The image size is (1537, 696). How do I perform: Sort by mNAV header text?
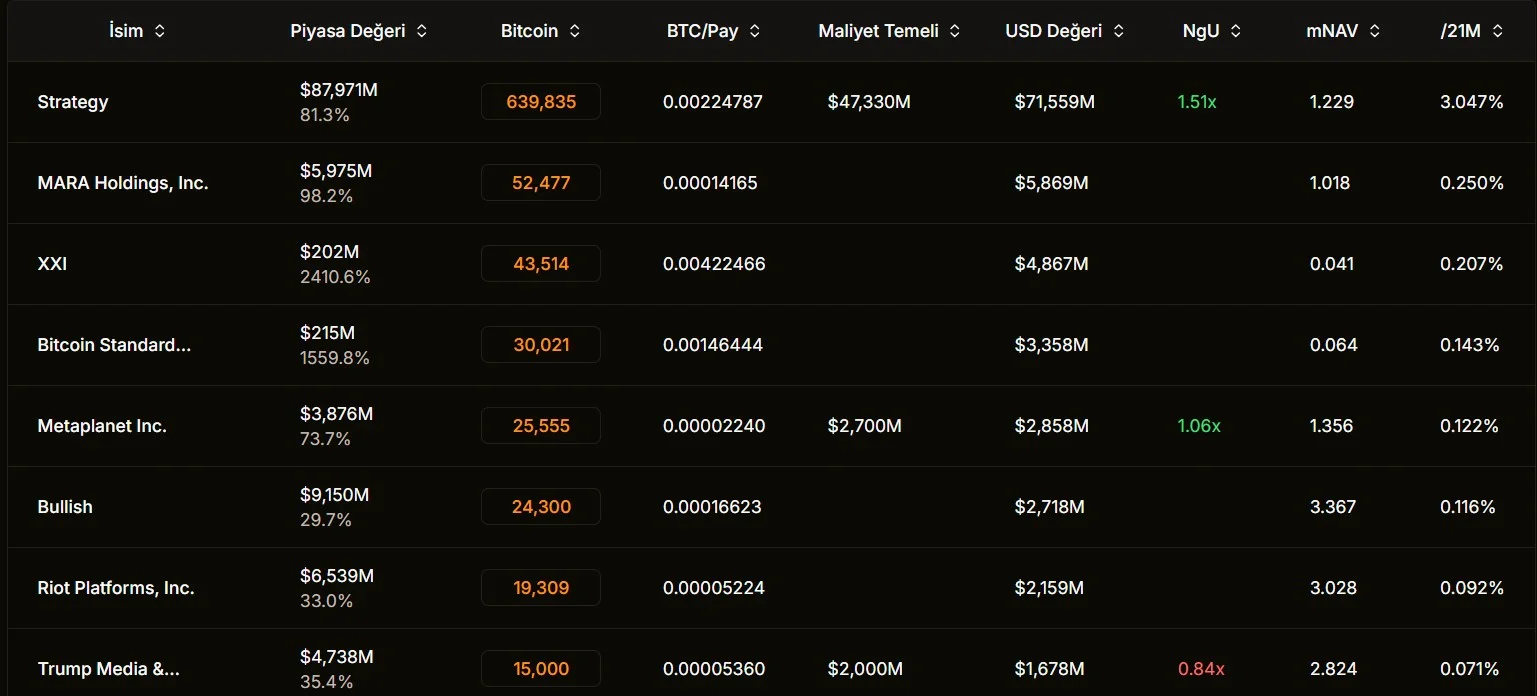pos(1332,31)
